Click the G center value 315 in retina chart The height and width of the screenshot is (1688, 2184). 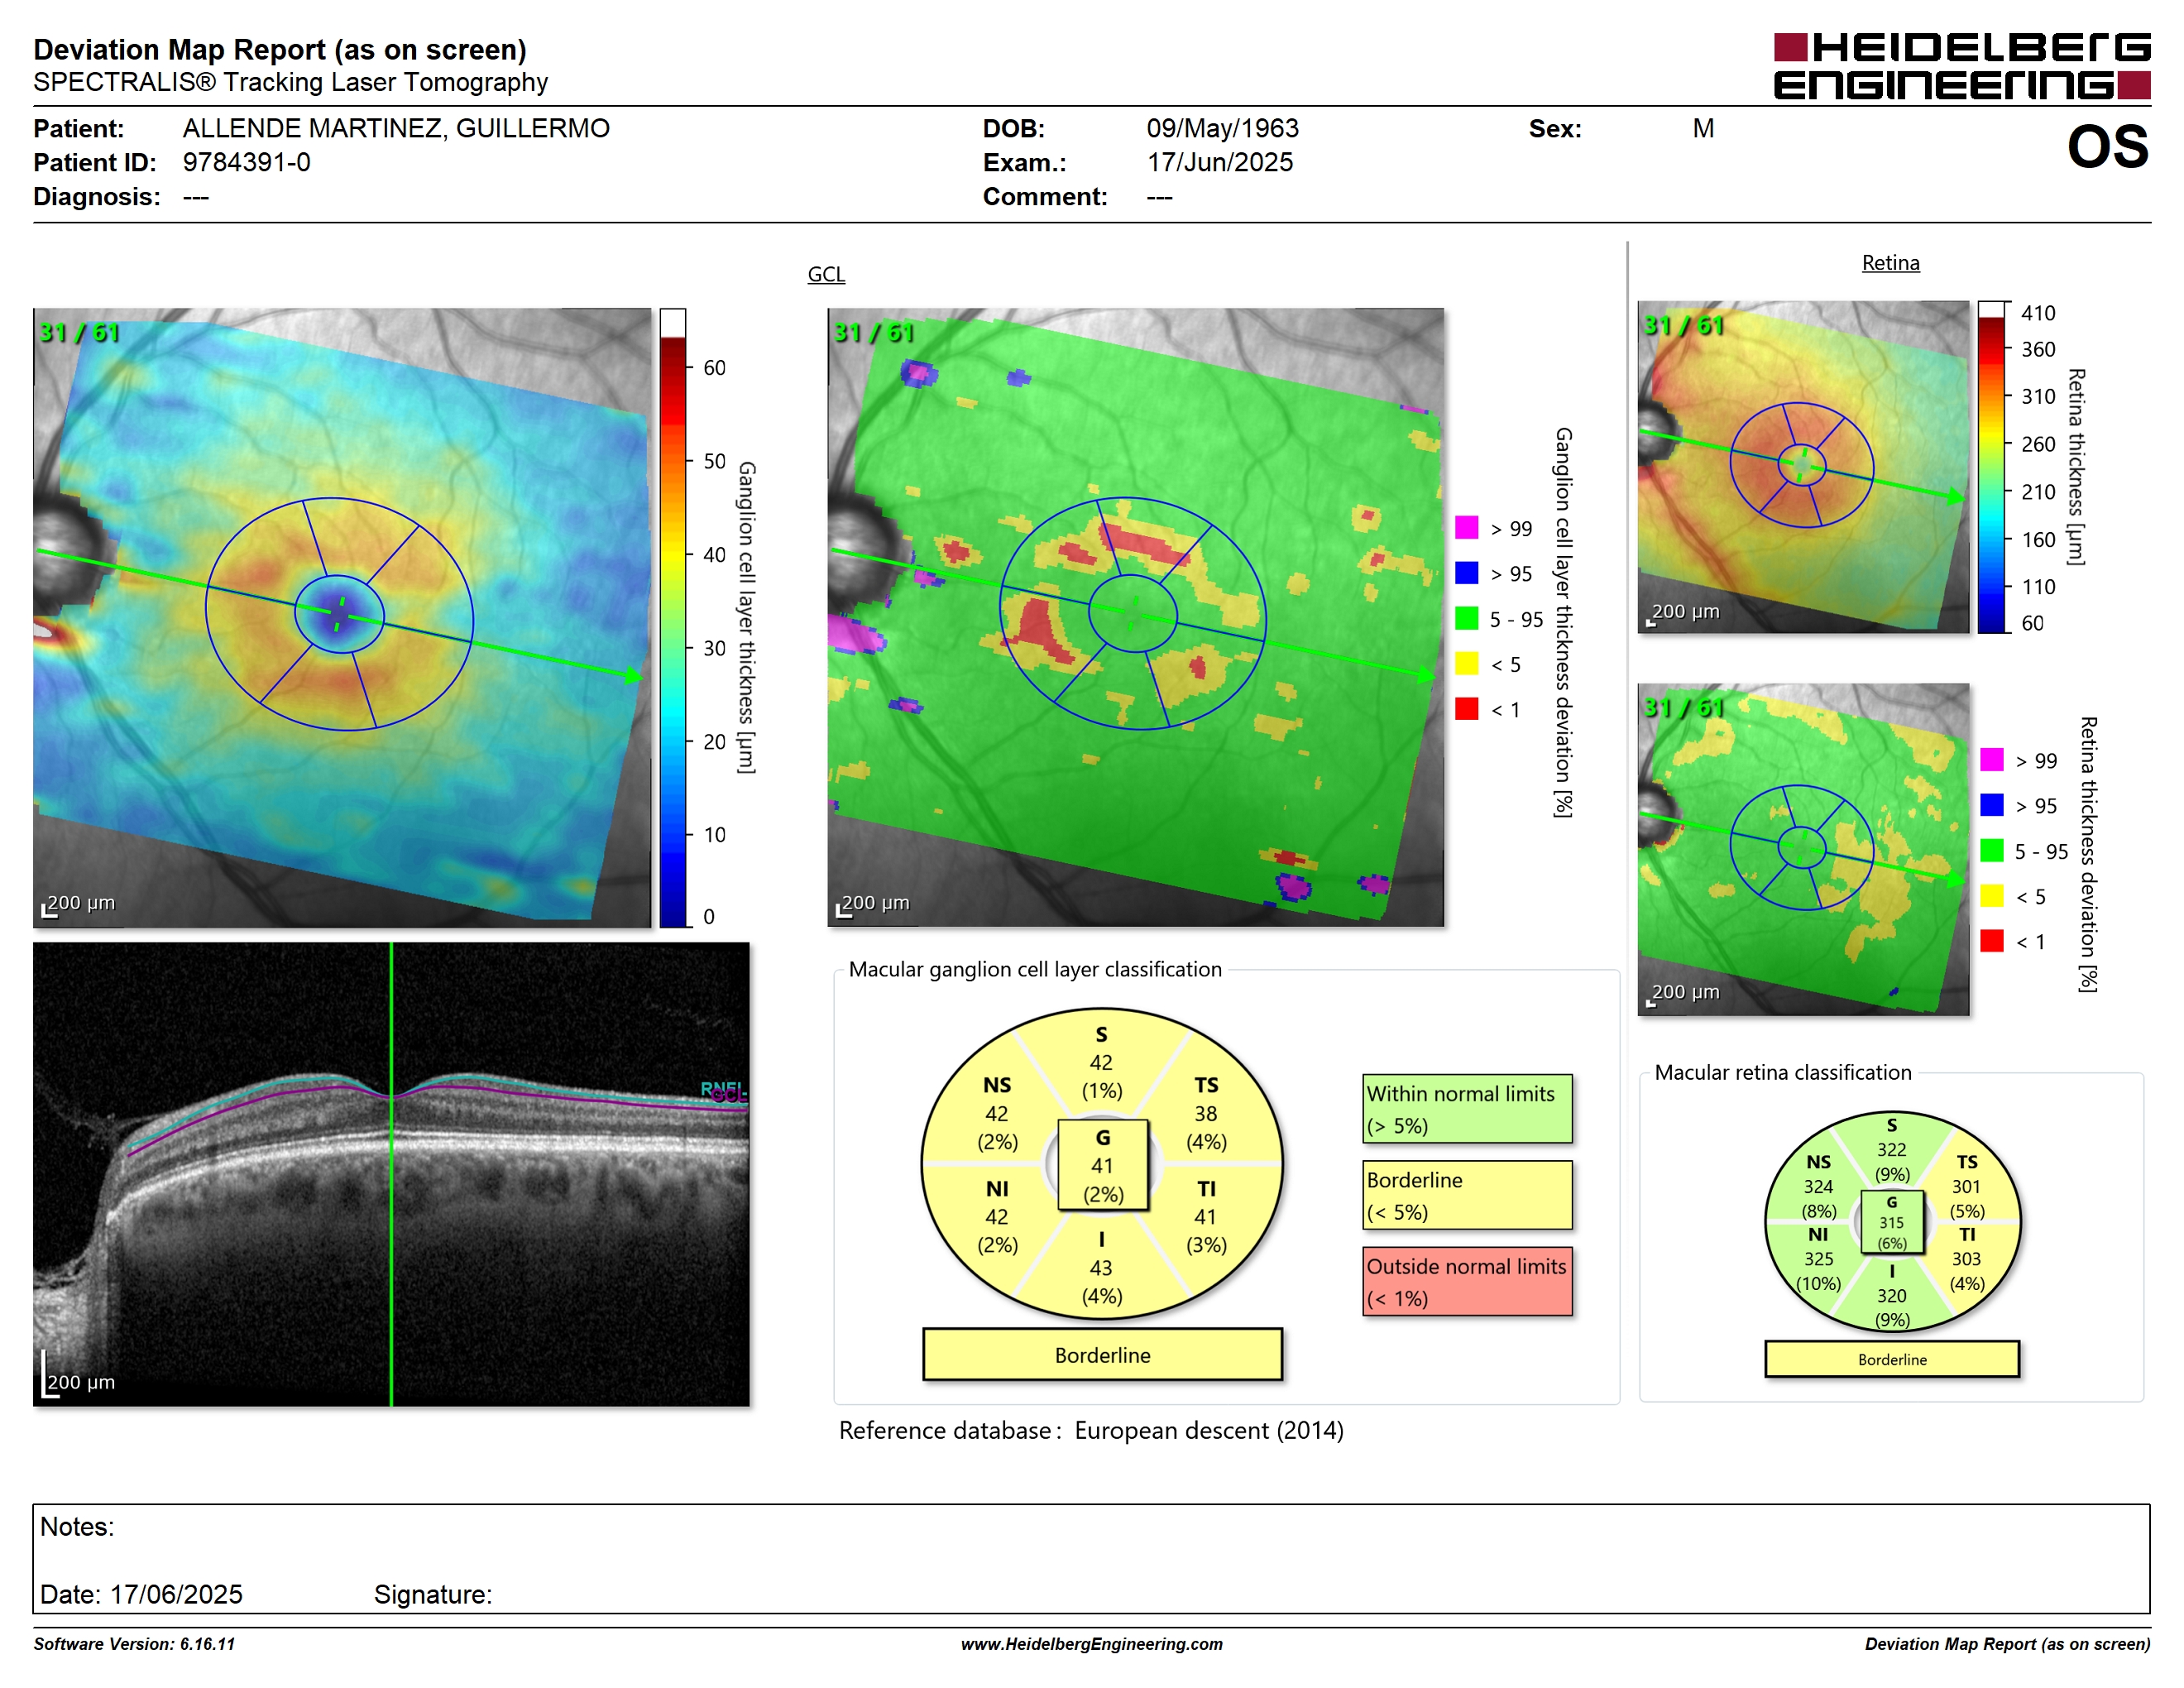pyautogui.click(x=1891, y=1222)
